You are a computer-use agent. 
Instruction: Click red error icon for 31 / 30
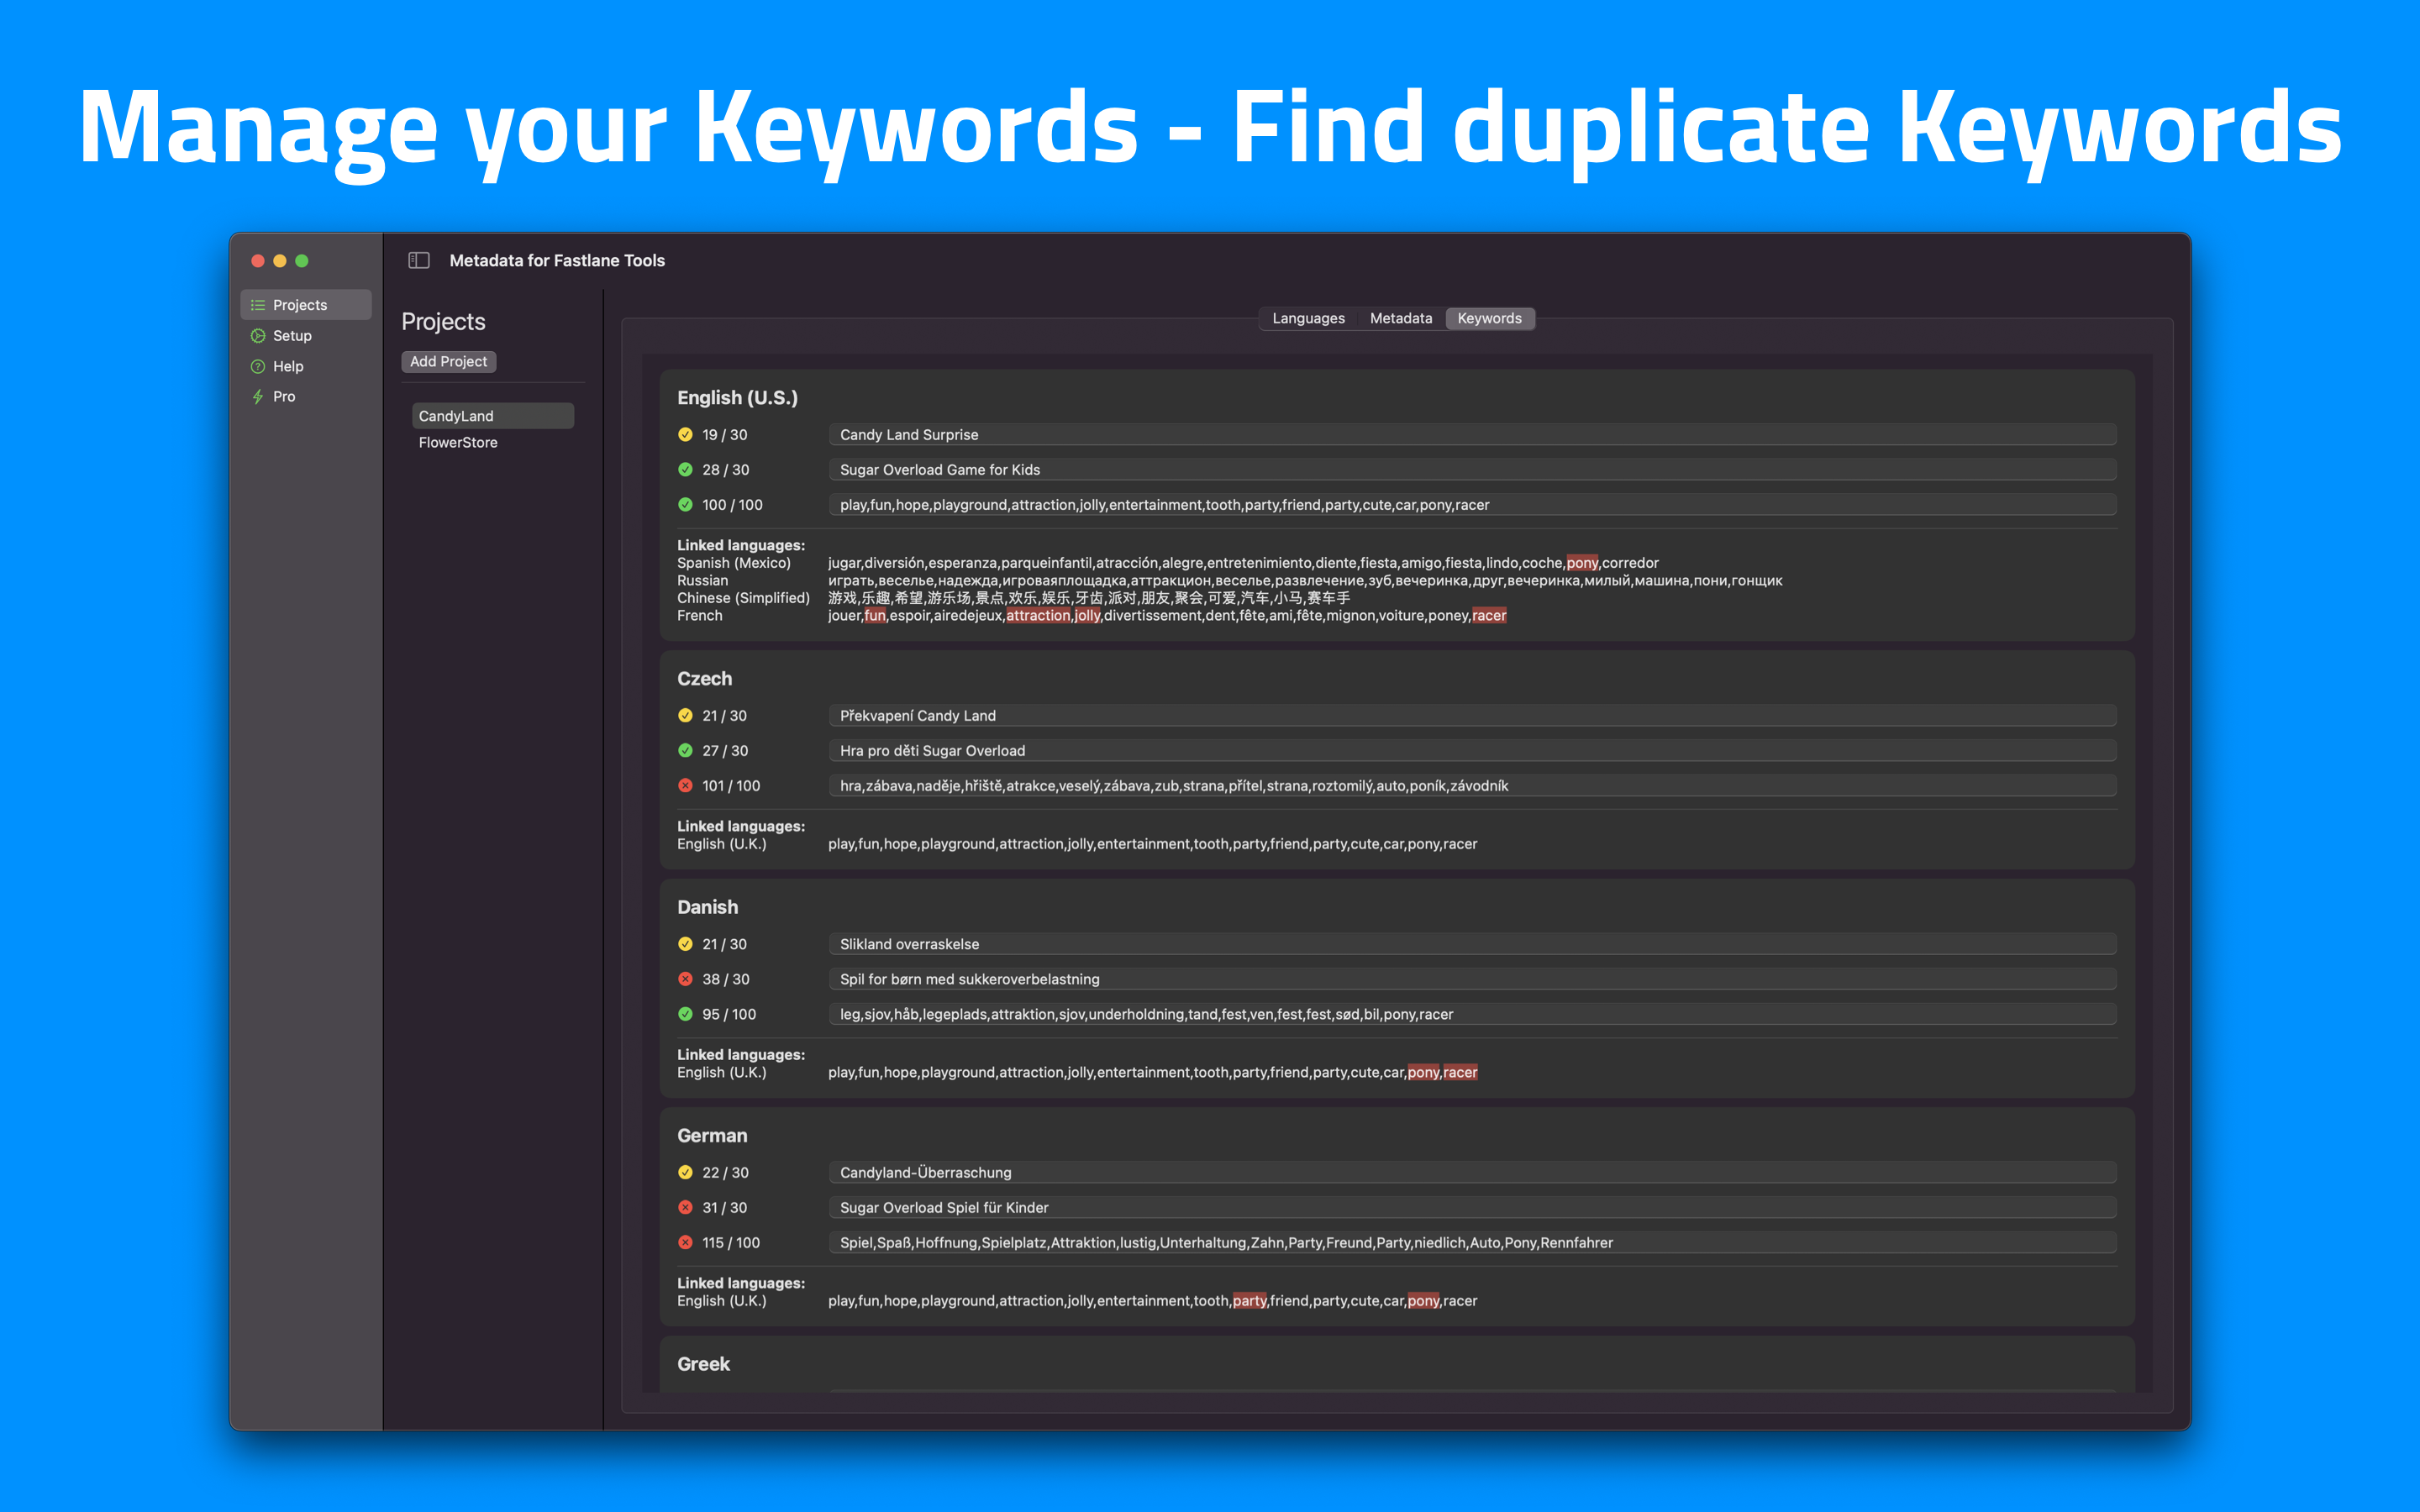click(x=685, y=1207)
